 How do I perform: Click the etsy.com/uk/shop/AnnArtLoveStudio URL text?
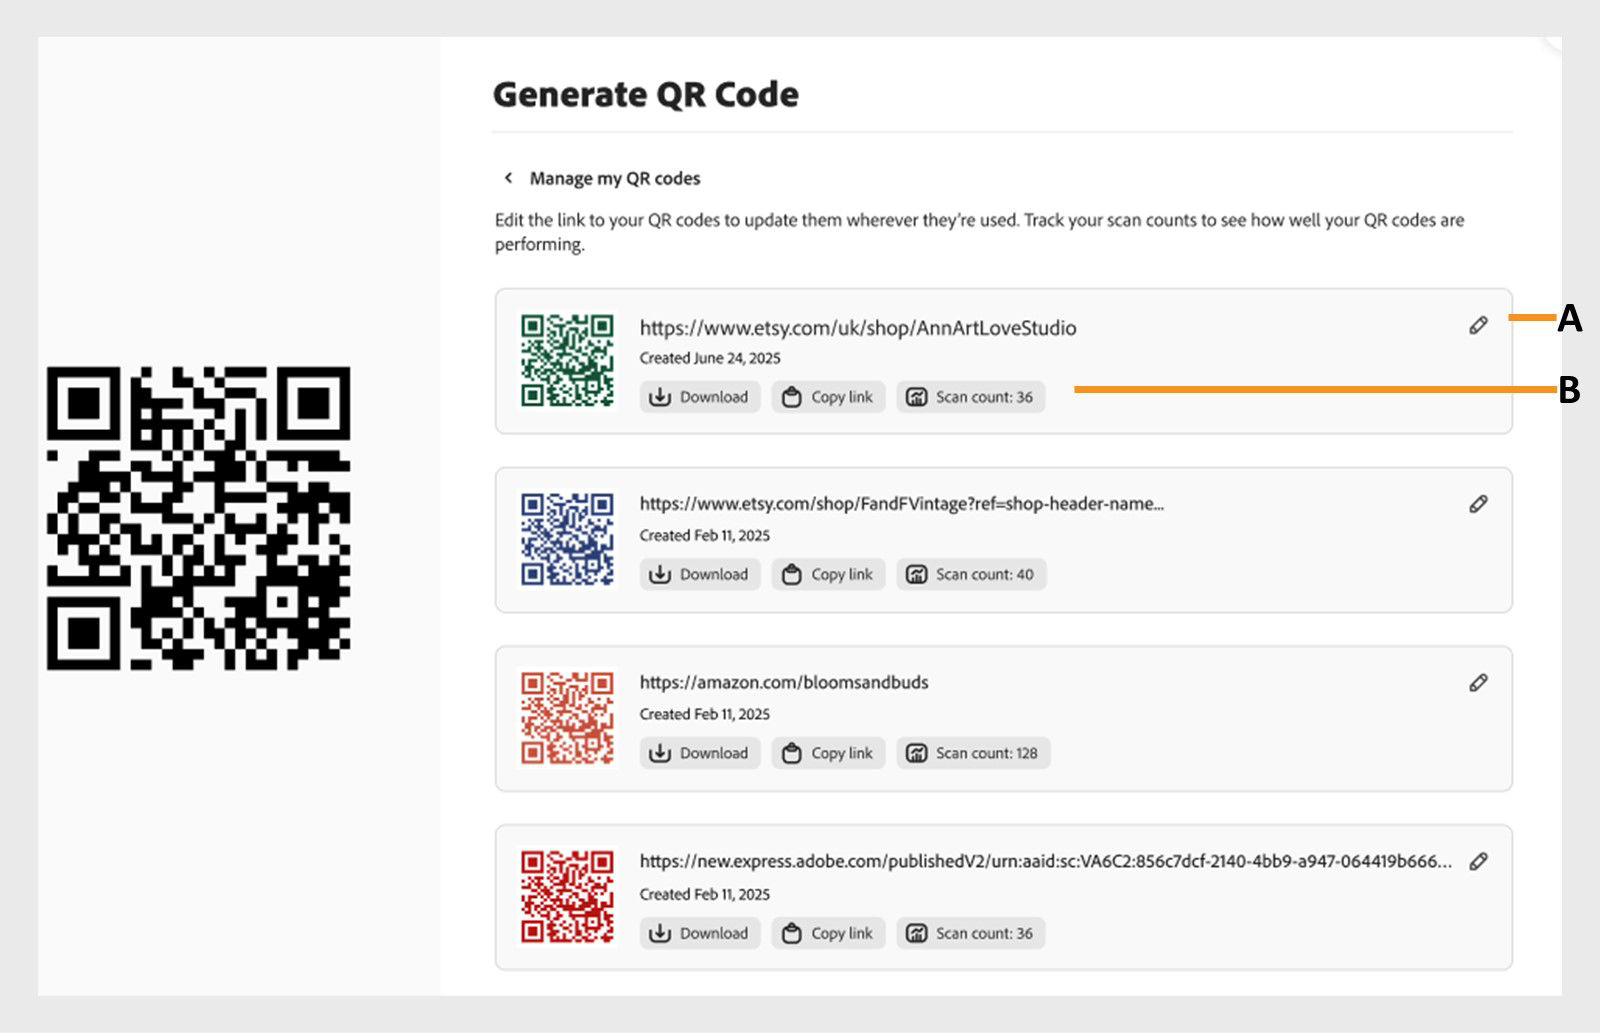click(858, 328)
